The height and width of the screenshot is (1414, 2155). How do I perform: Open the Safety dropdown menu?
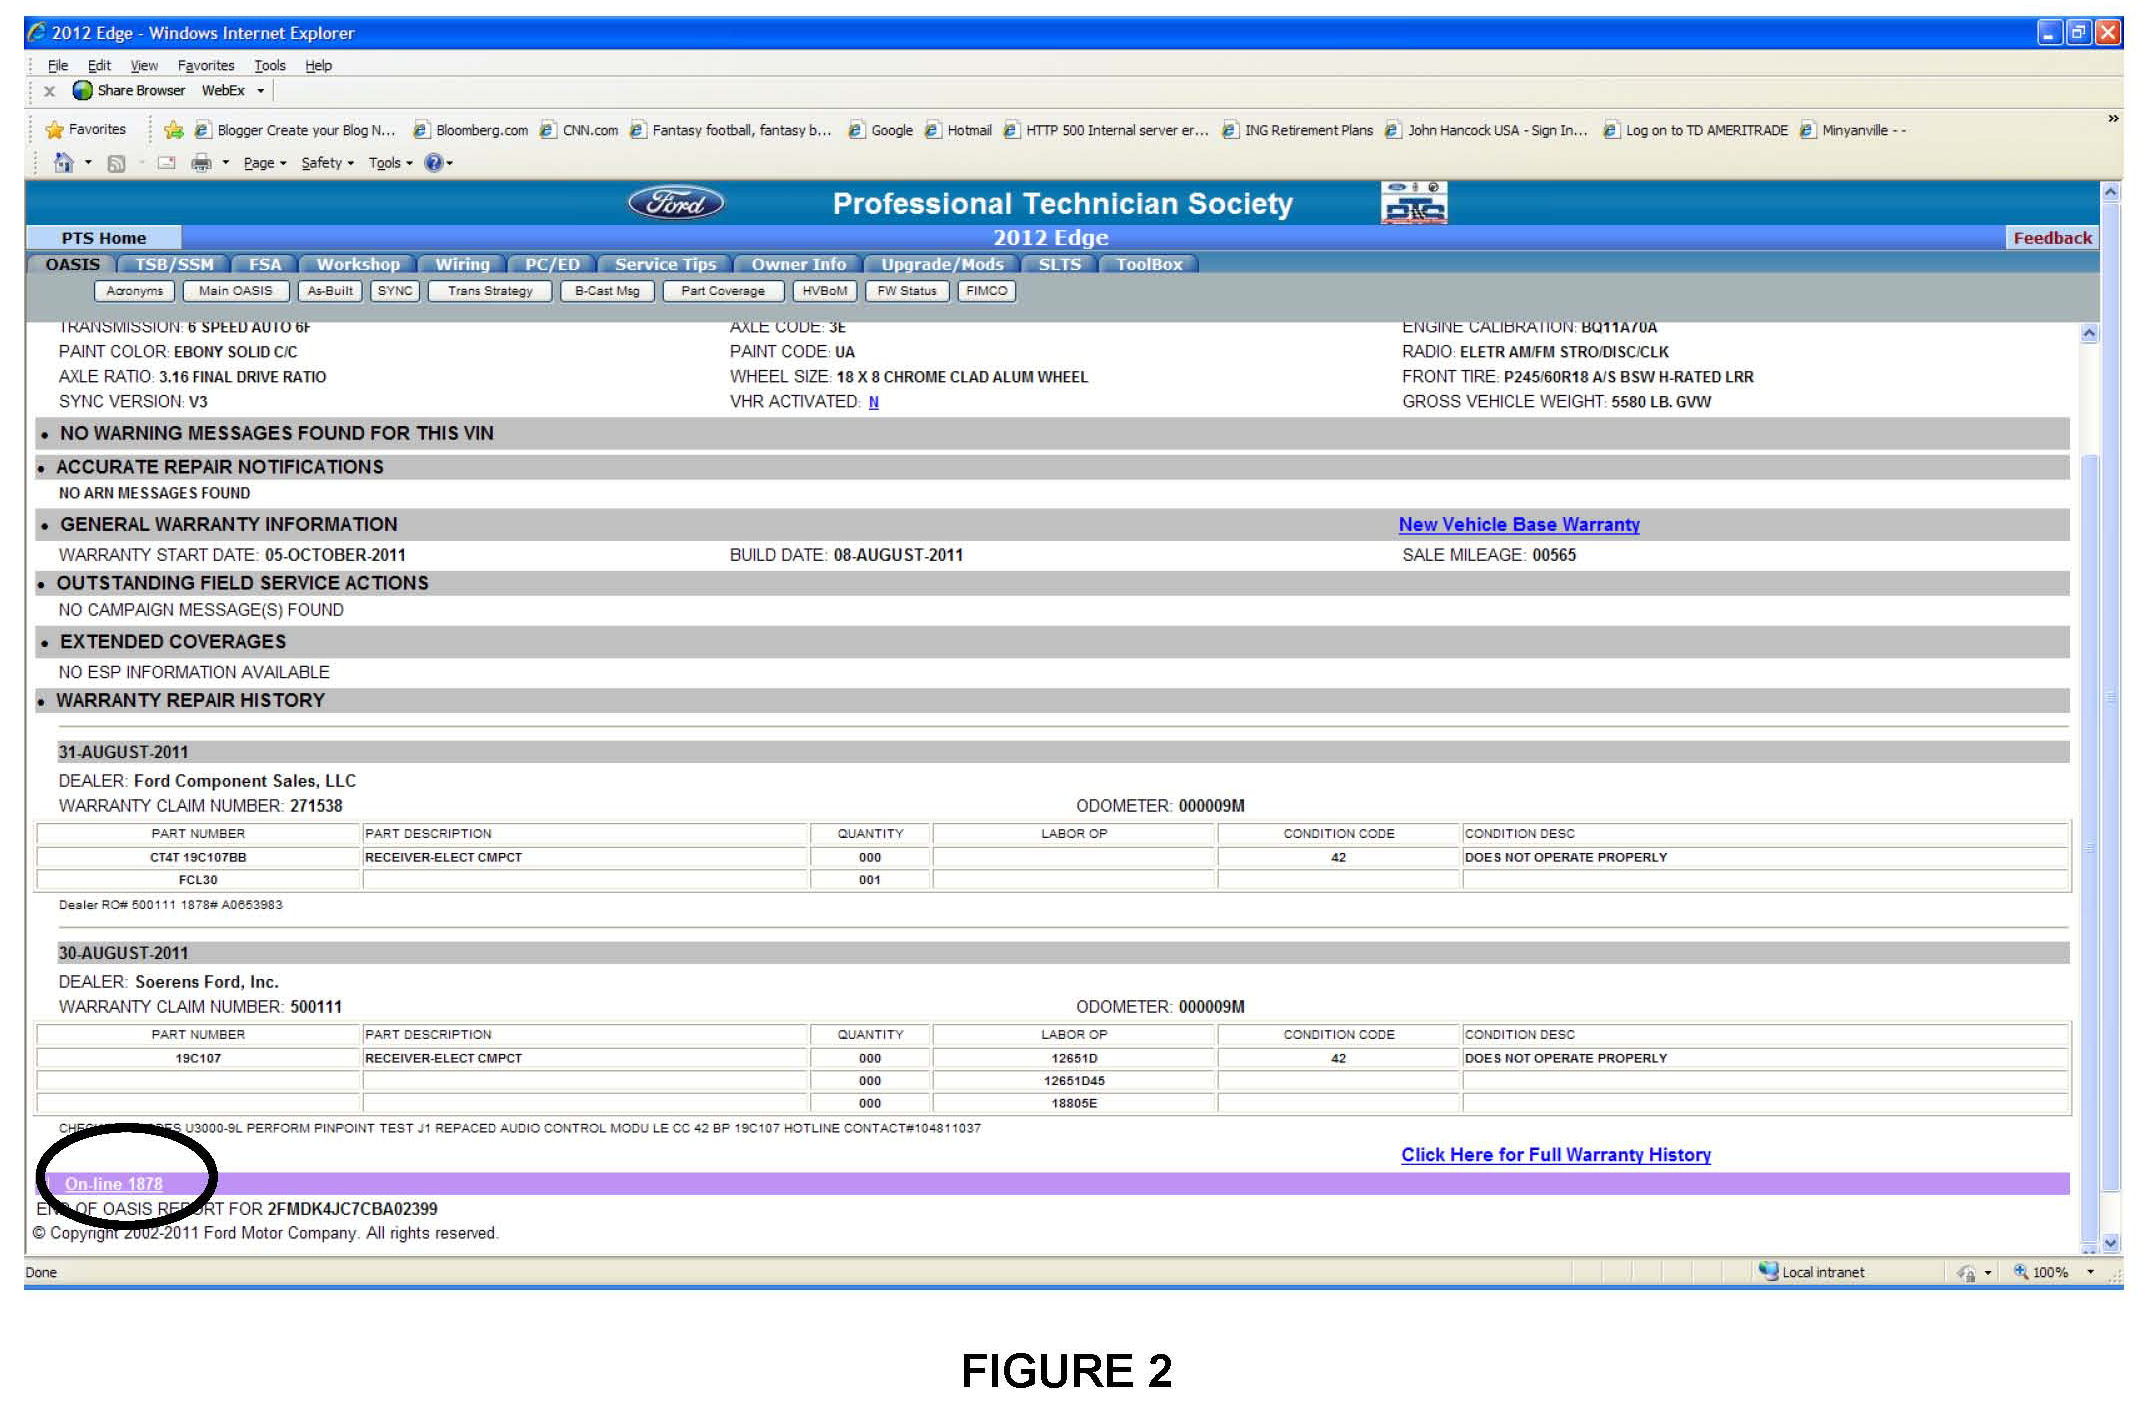[x=327, y=163]
